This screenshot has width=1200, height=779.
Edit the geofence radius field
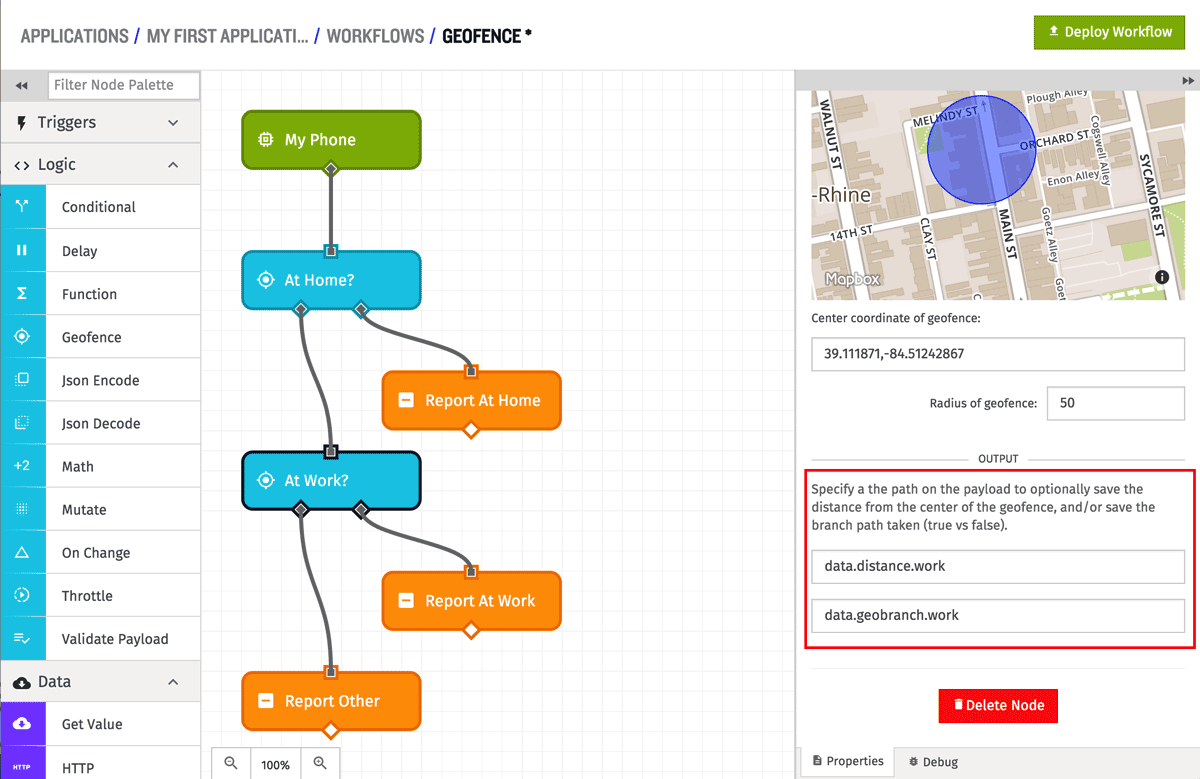pos(1116,403)
